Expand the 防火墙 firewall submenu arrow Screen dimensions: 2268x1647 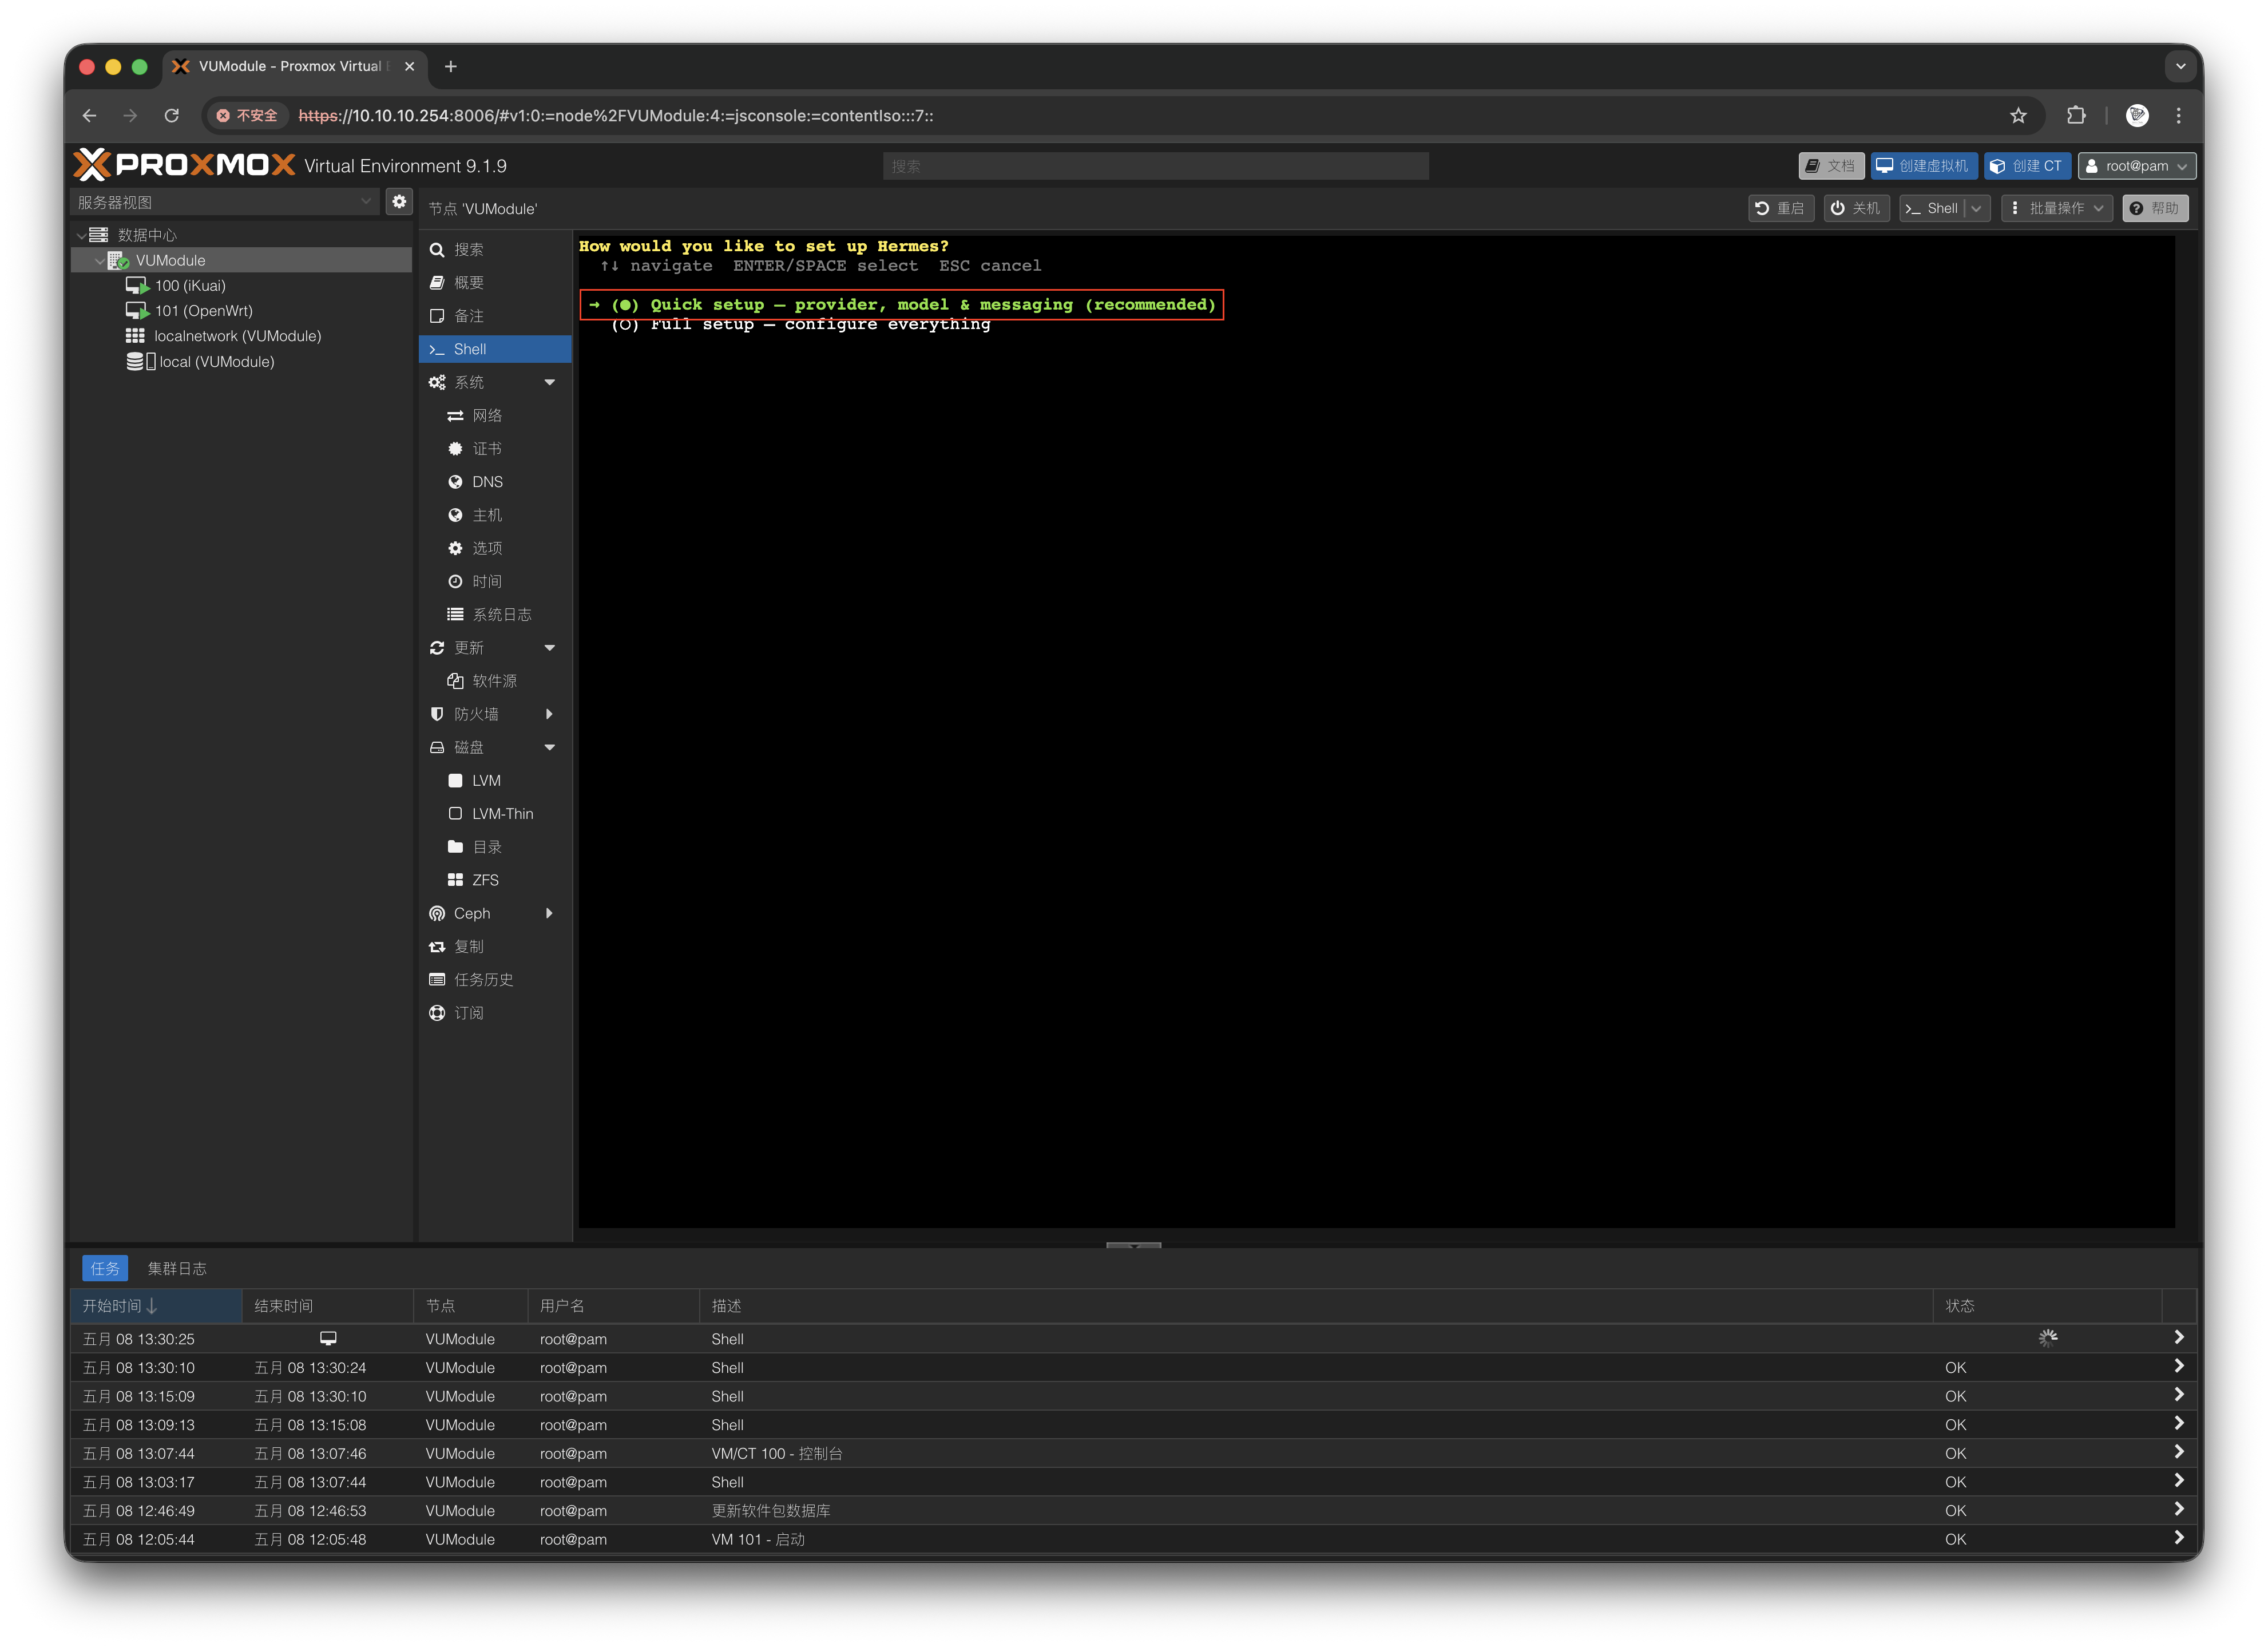pyautogui.click(x=549, y=714)
